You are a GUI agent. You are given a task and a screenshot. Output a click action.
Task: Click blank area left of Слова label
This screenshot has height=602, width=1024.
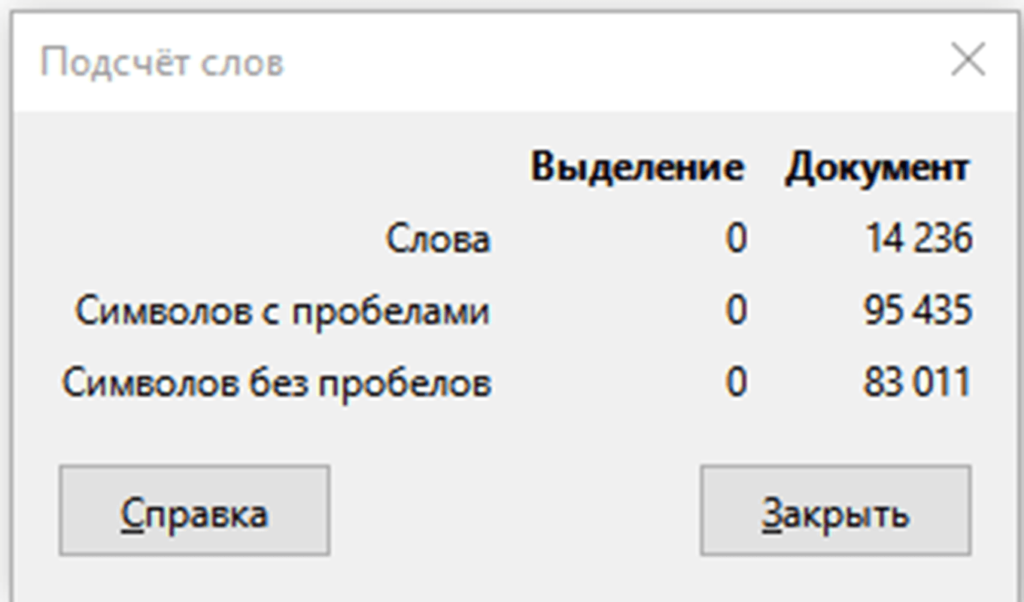pyautogui.click(x=200, y=239)
